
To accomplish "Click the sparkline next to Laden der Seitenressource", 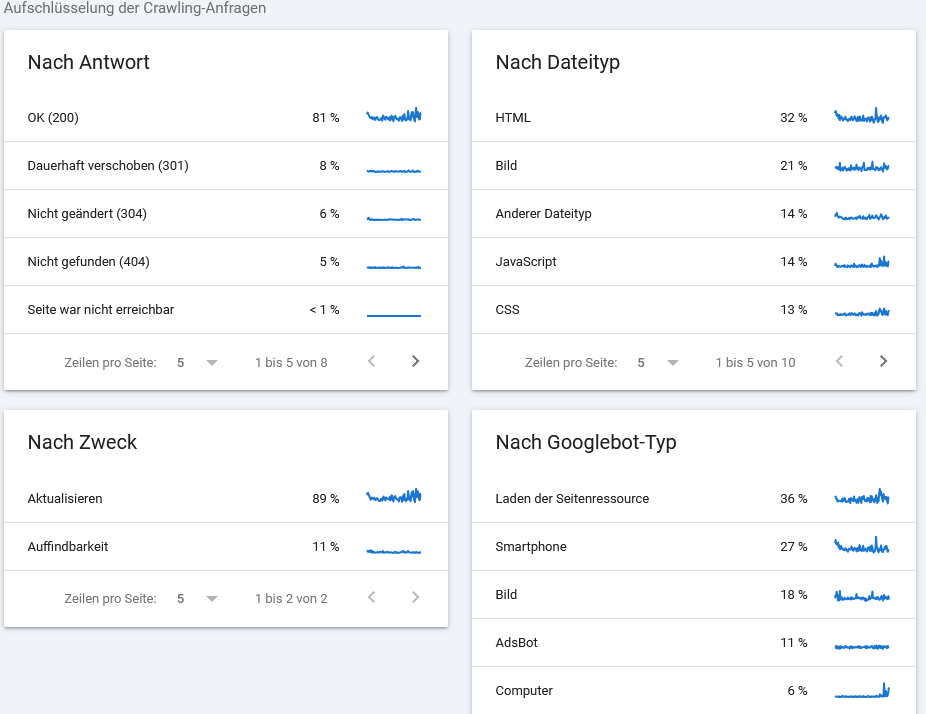I will (x=861, y=497).
